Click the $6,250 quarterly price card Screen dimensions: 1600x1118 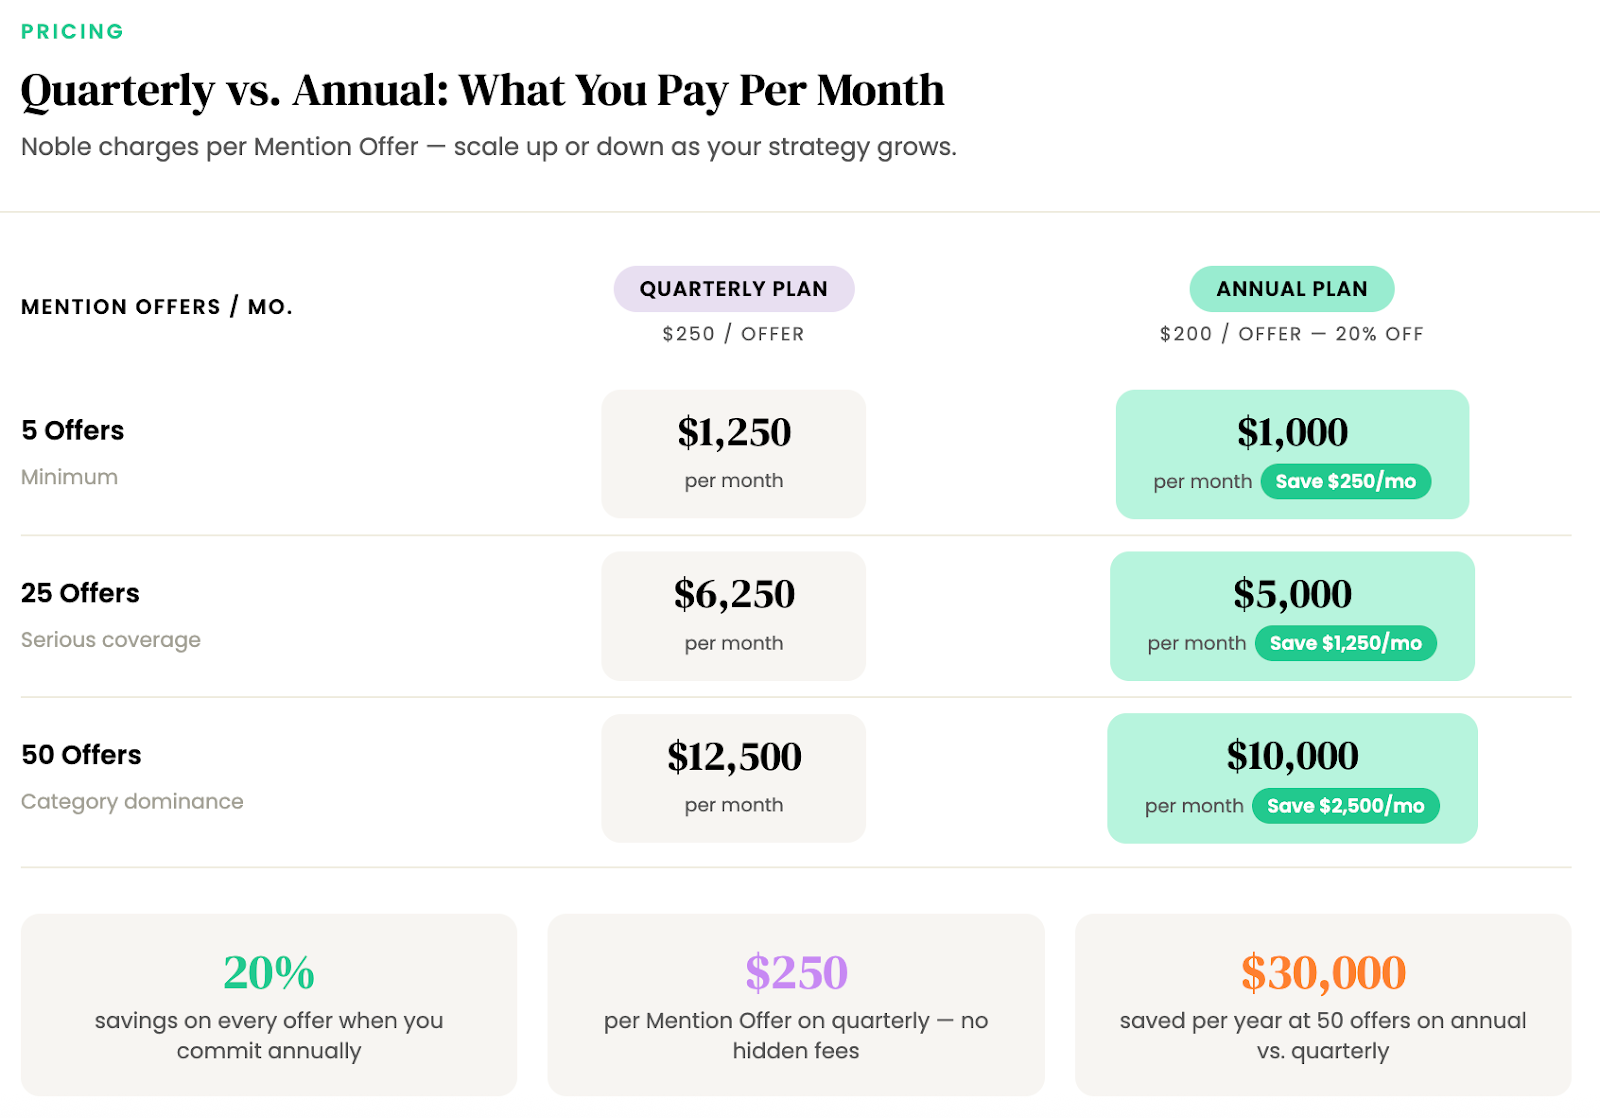tap(733, 615)
